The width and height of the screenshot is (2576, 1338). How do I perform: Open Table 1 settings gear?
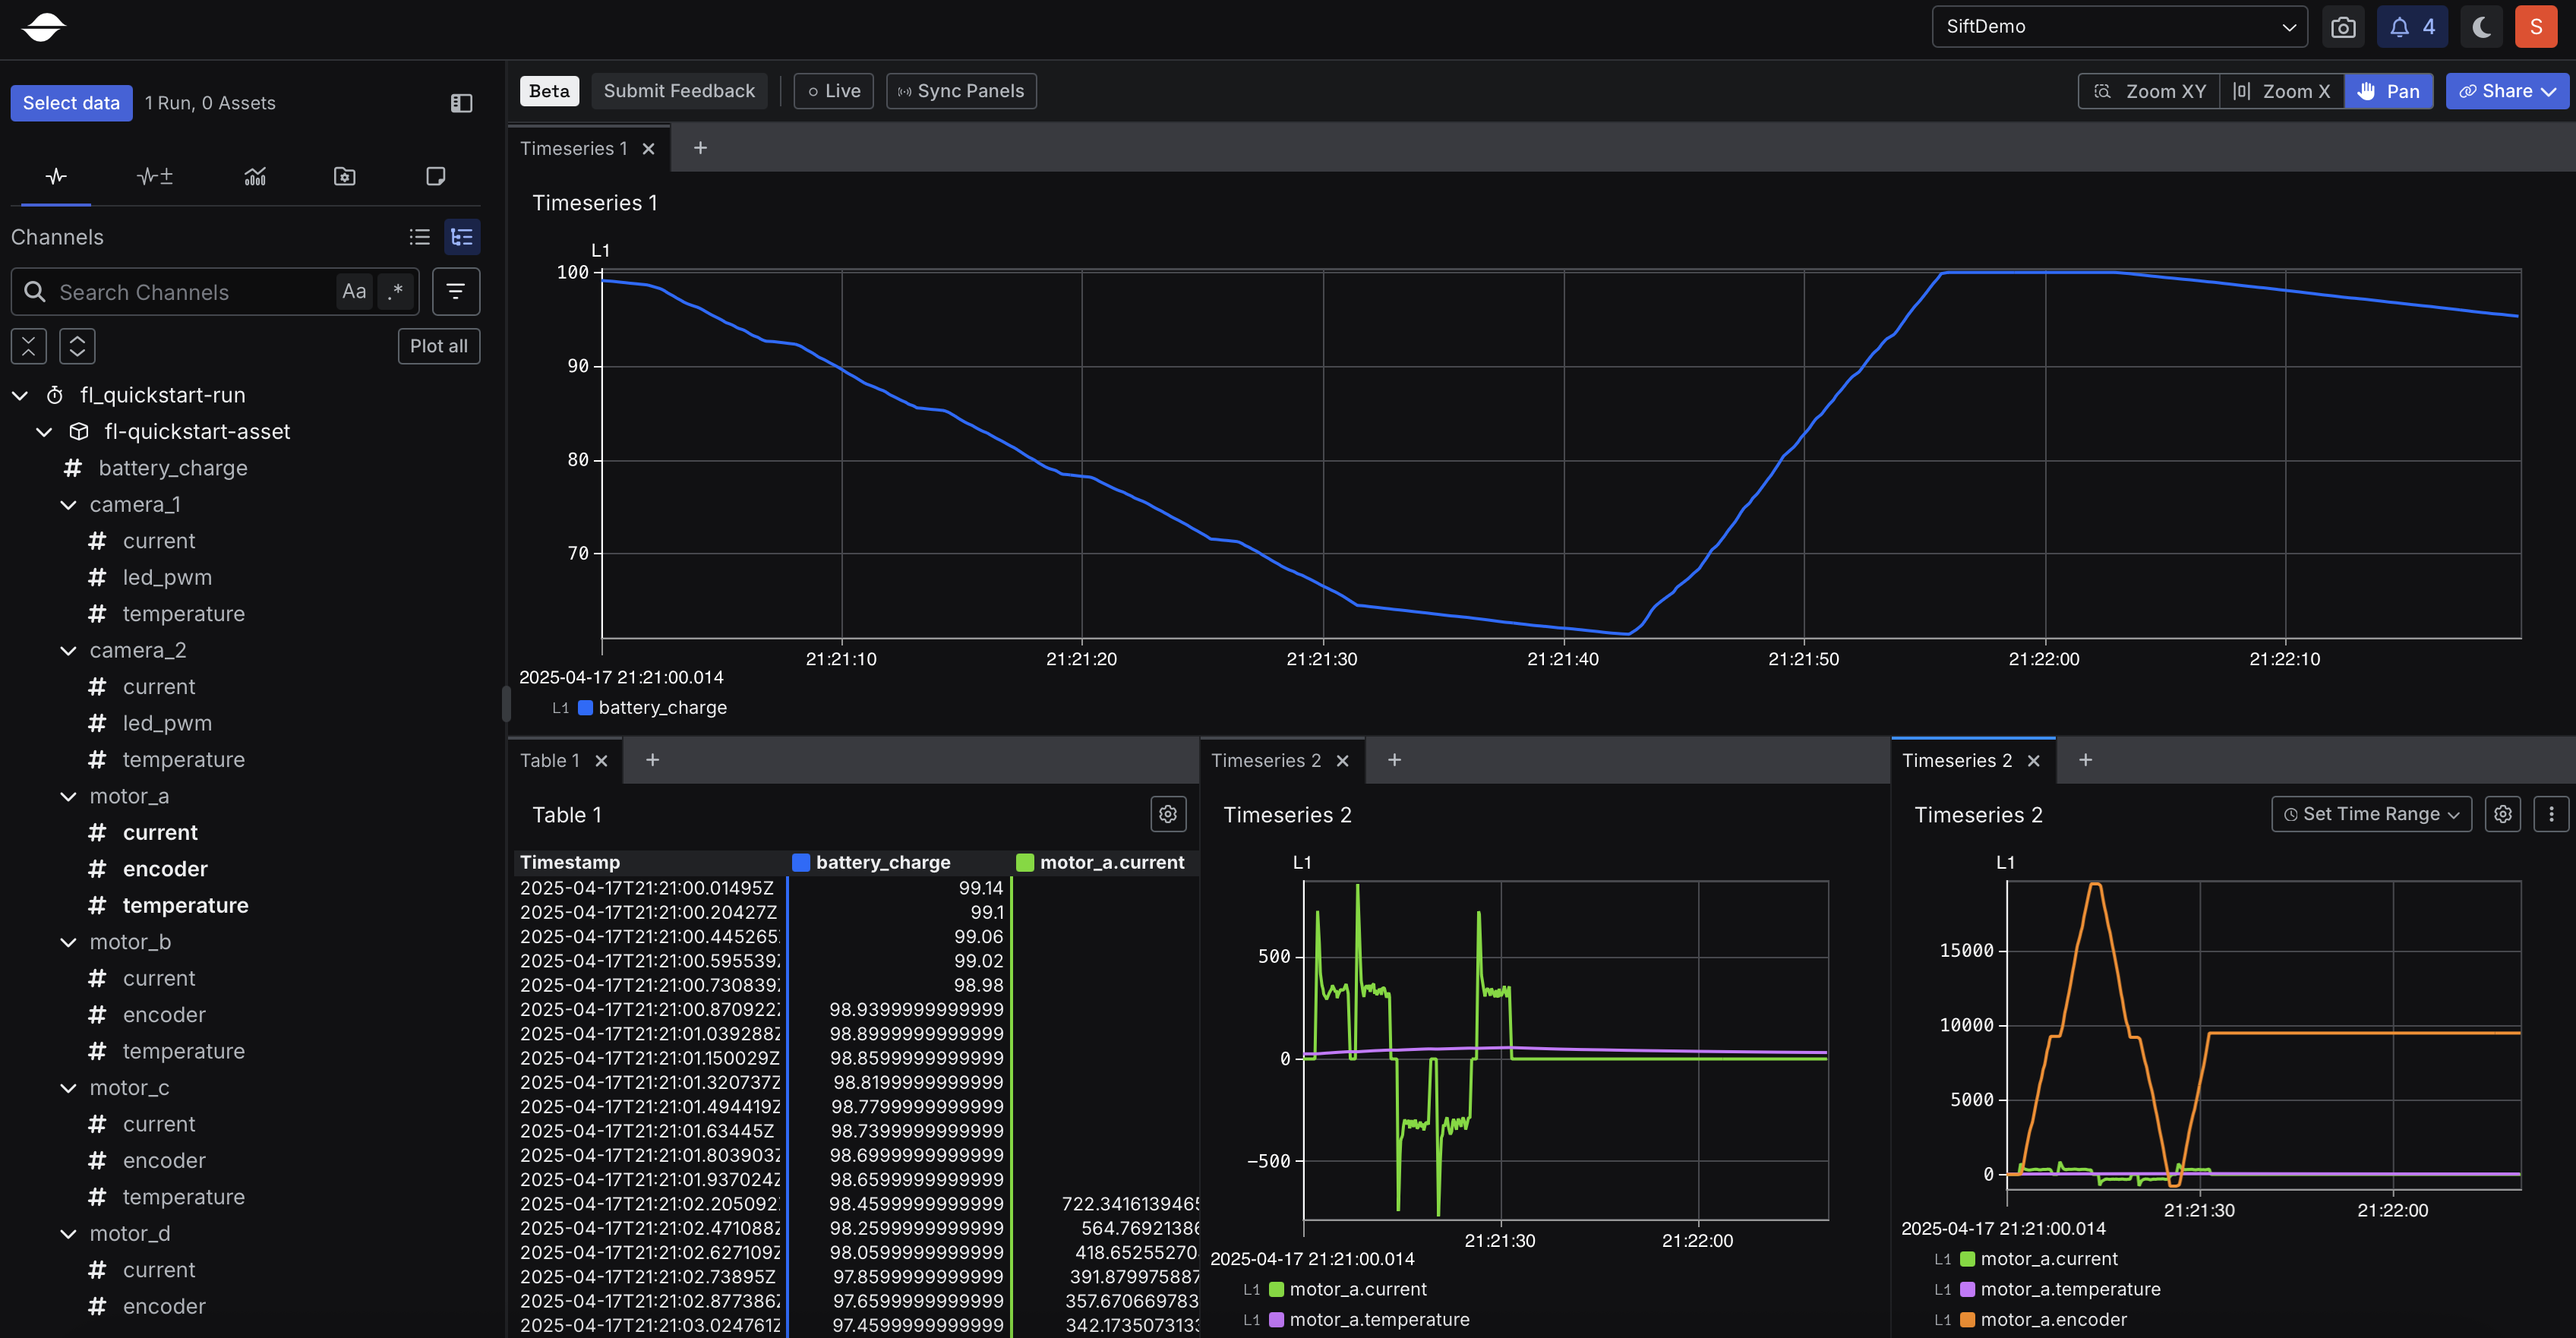[1167, 814]
